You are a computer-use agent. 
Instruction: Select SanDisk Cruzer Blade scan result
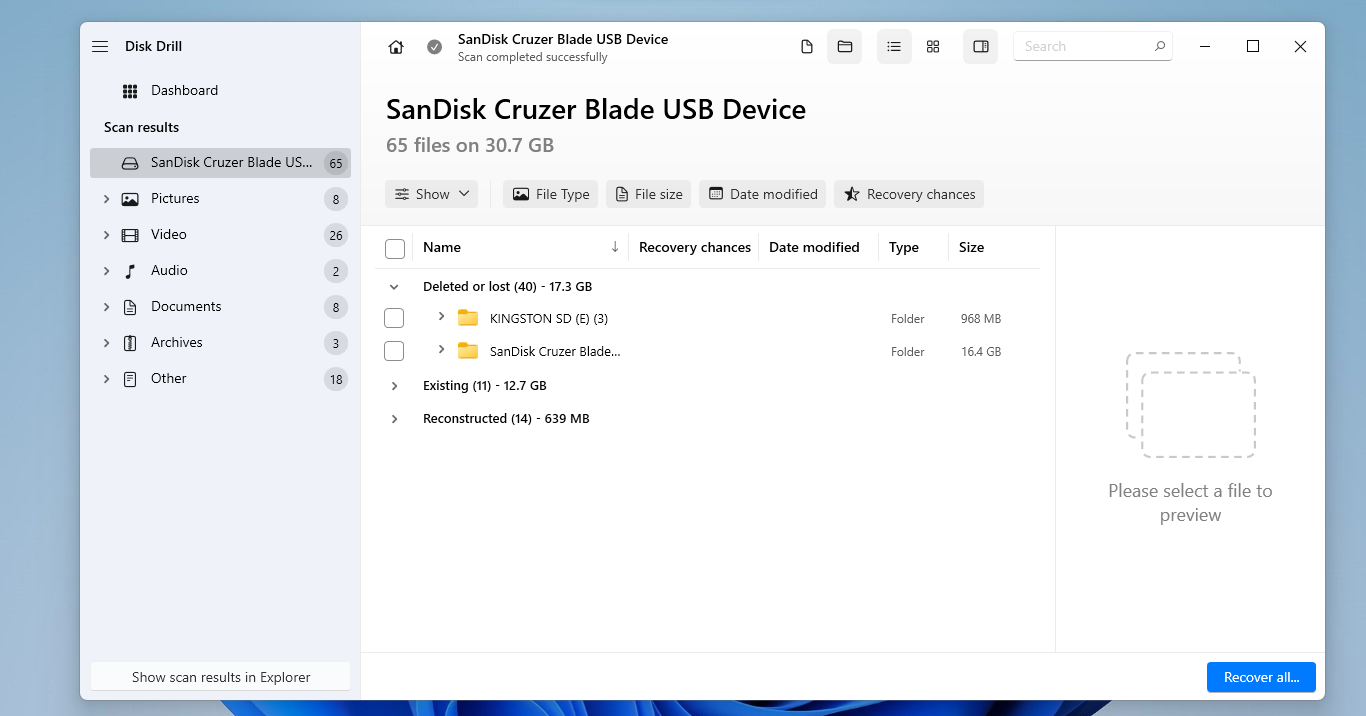pyautogui.click(x=220, y=163)
